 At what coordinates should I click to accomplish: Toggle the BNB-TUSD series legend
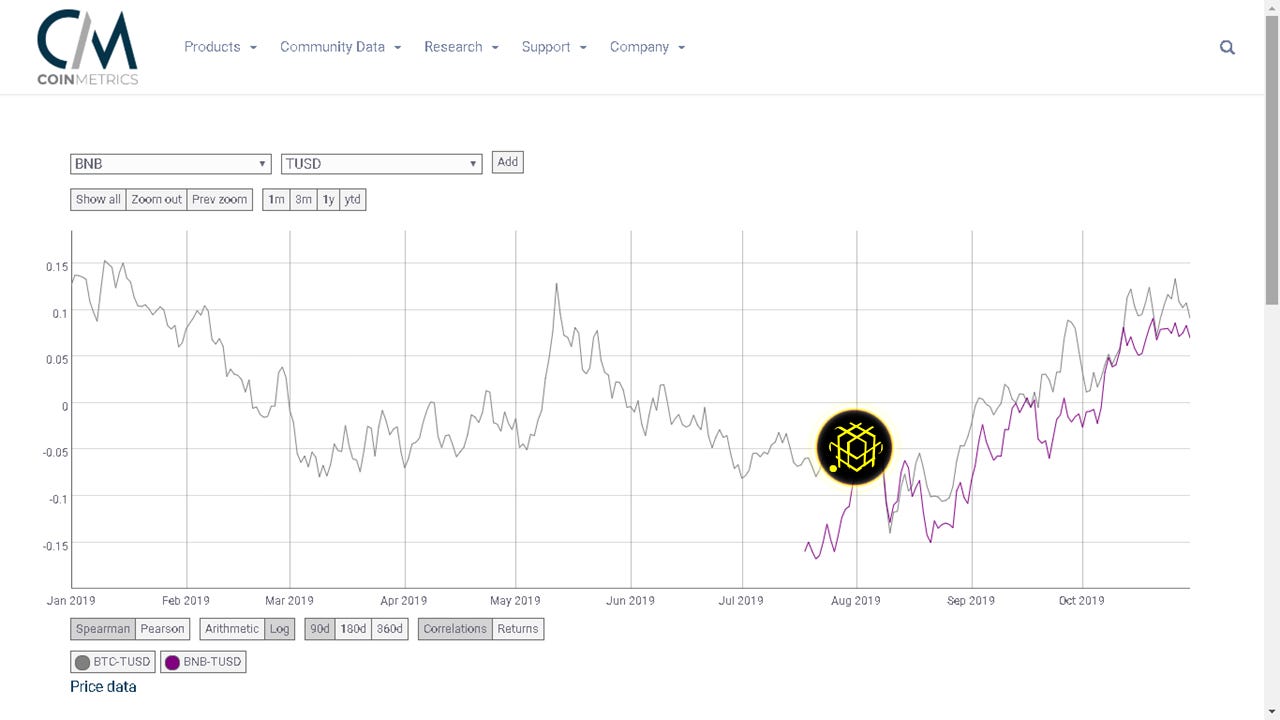pos(203,662)
